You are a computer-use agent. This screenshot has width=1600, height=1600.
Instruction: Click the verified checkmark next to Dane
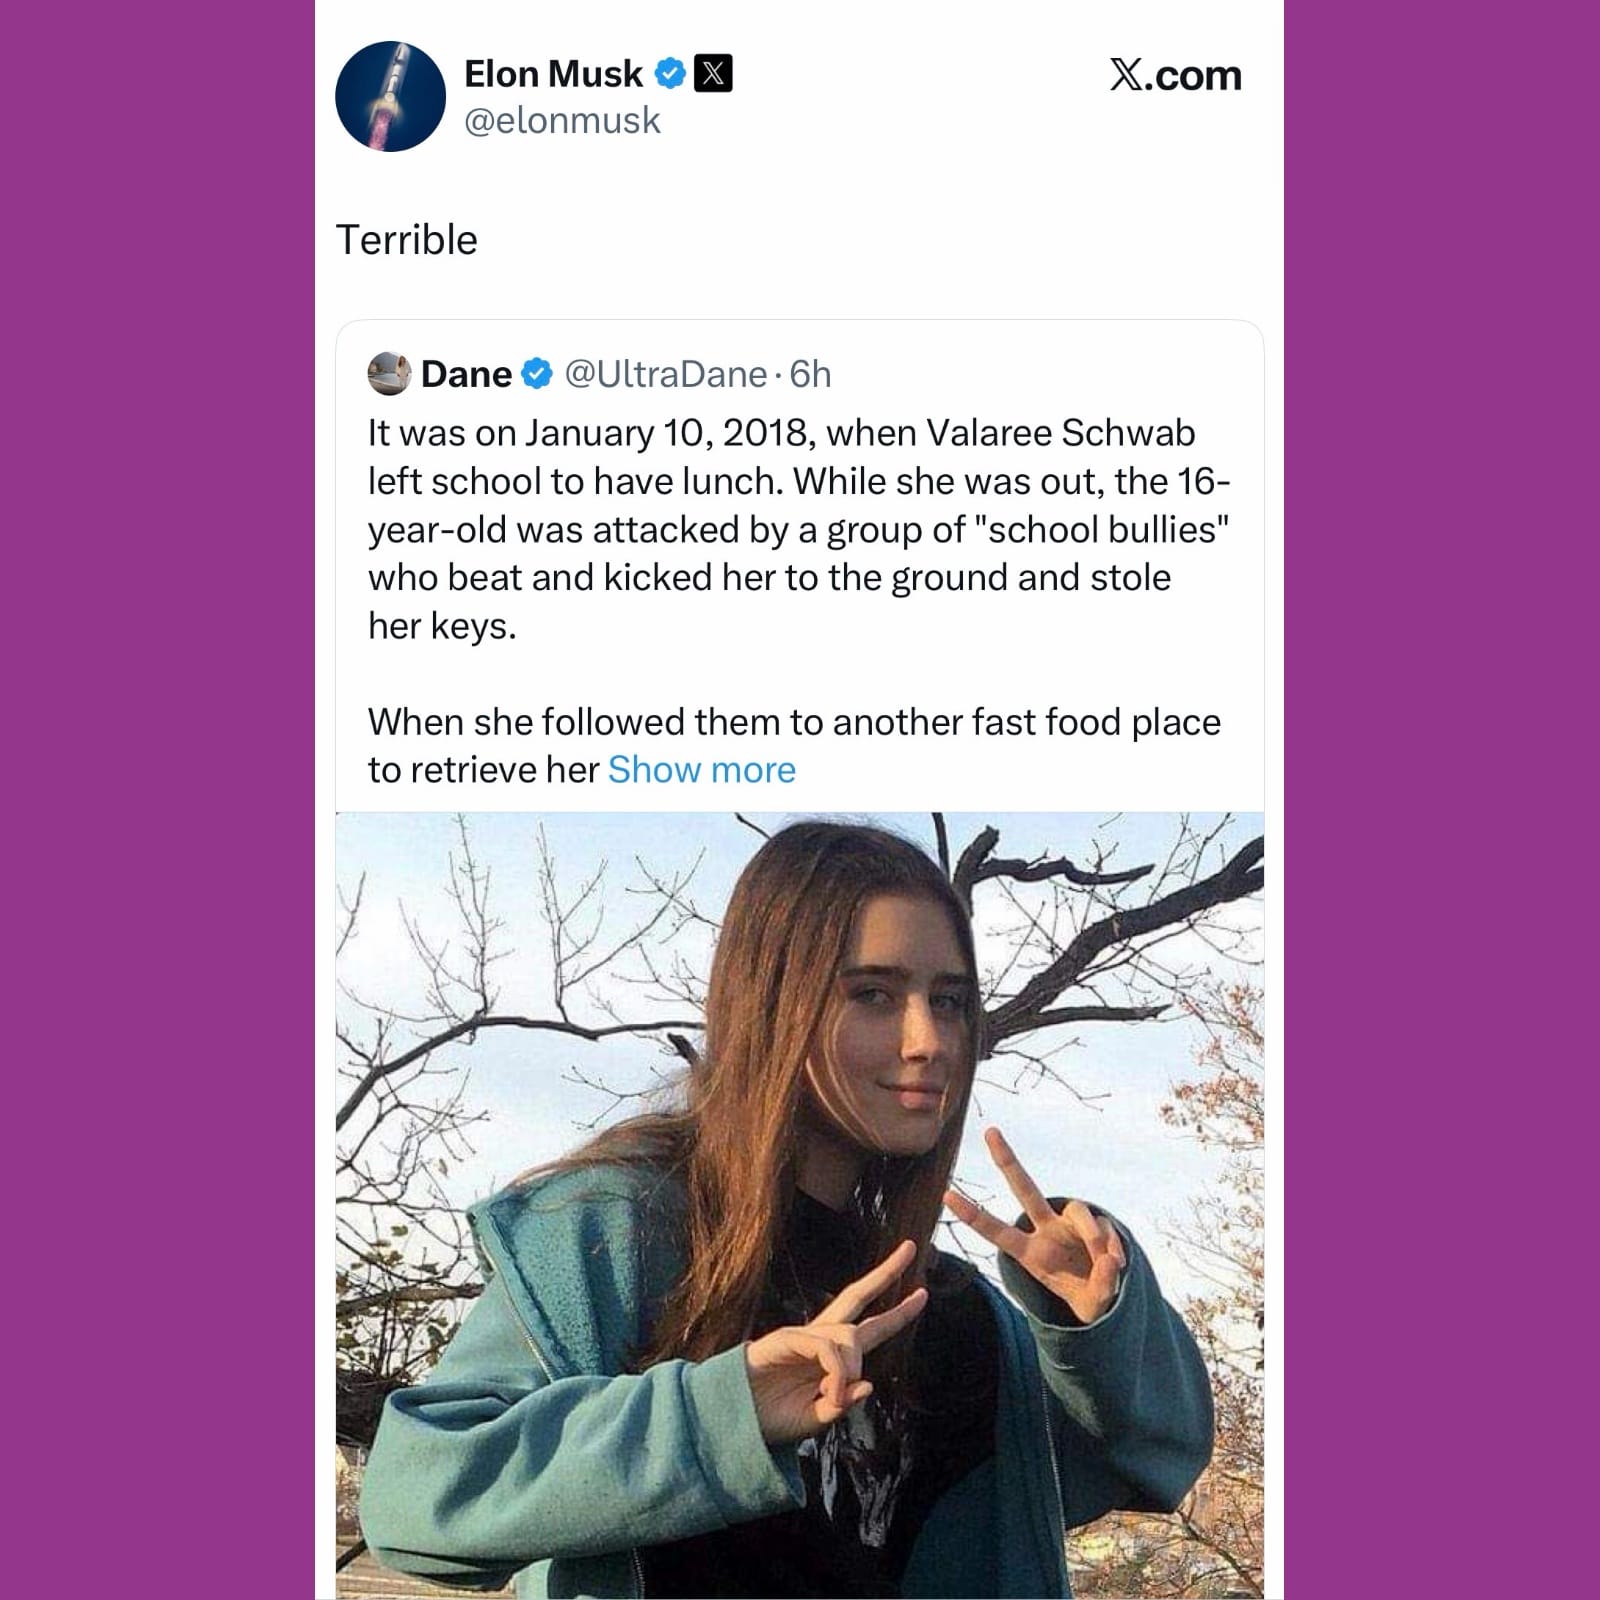pyautogui.click(x=537, y=373)
